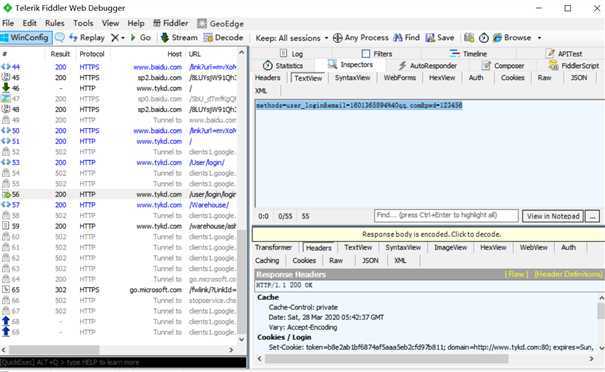Open the File menu
Image resolution: width=605 pixels, height=372 pixels.
point(8,23)
